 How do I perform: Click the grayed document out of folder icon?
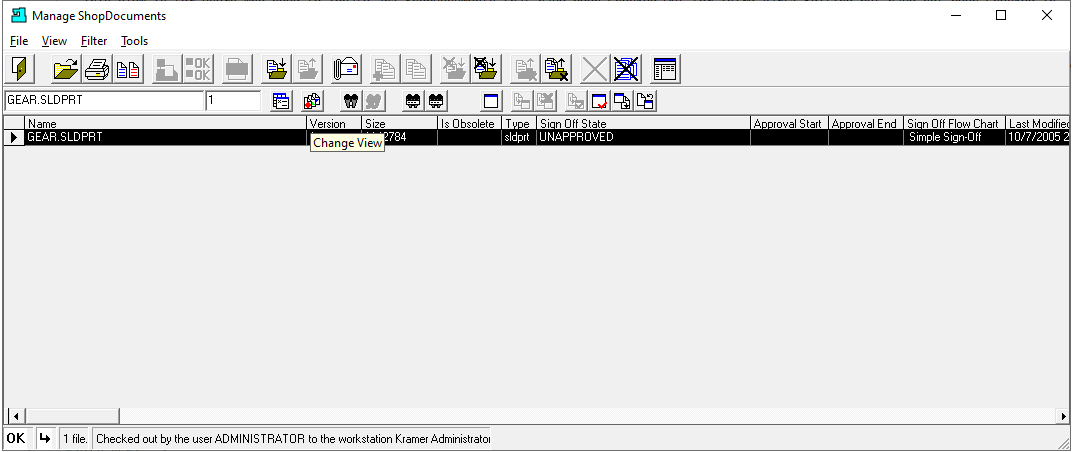308,69
